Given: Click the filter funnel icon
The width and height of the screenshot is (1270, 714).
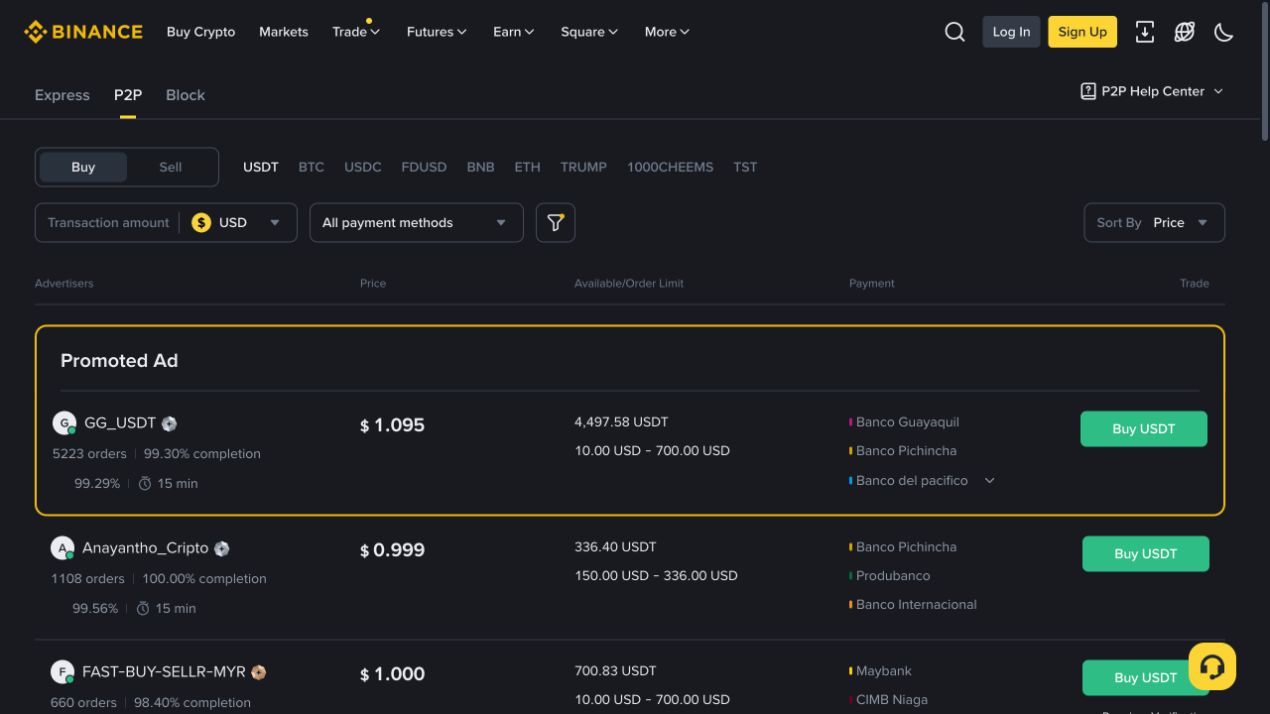Looking at the screenshot, I should (x=555, y=223).
